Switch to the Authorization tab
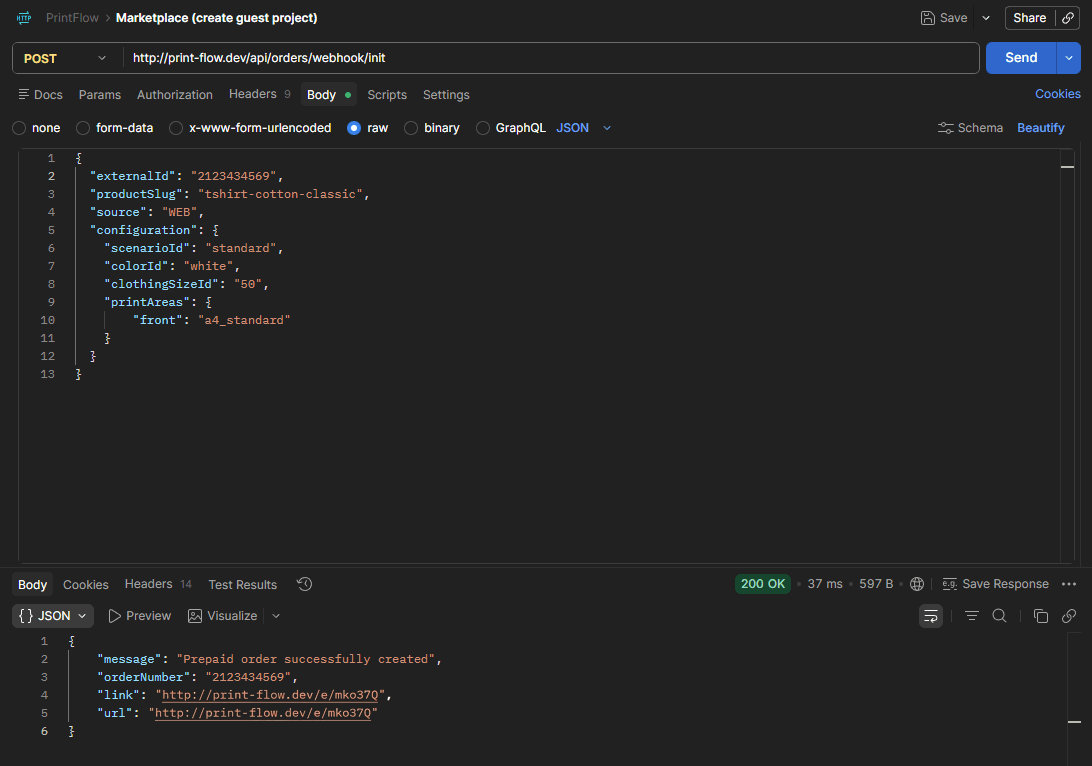The width and height of the screenshot is (1092, 766). (x=175, y=95)
